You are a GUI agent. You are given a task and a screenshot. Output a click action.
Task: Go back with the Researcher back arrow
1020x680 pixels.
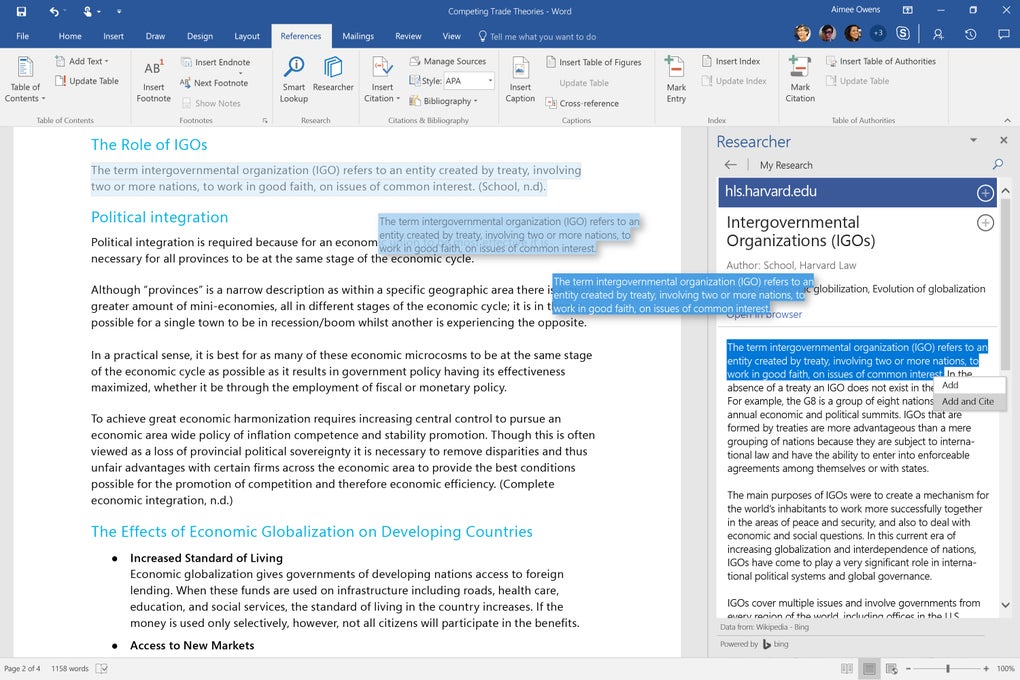[731, 165]
